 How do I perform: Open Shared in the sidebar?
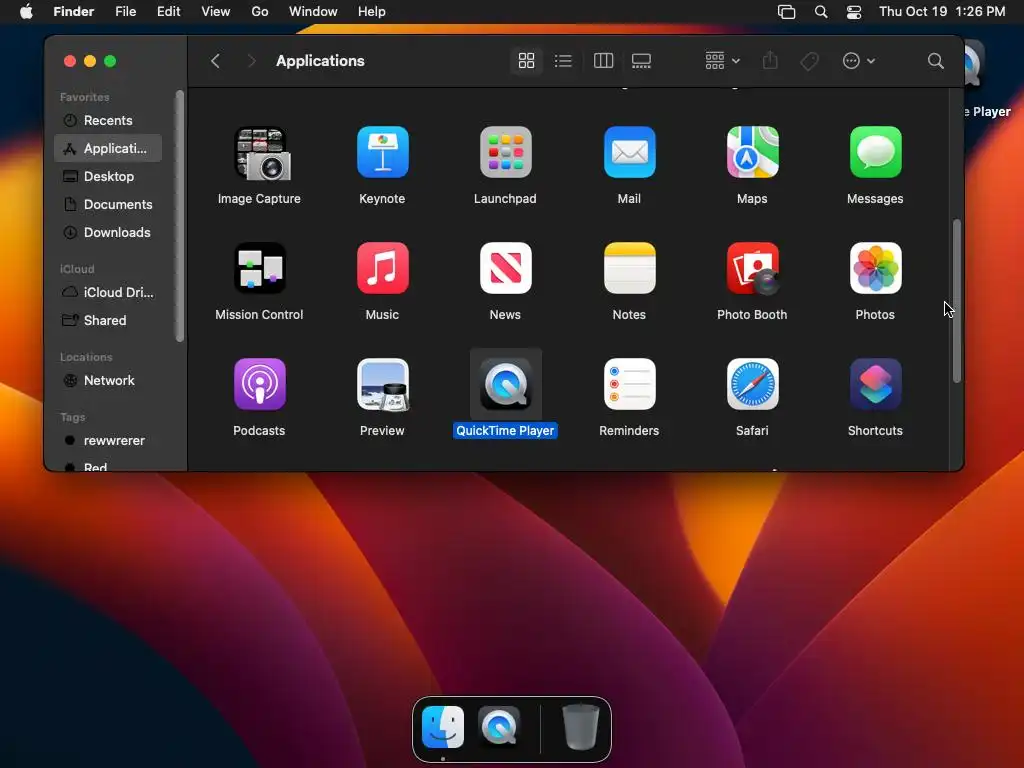[x=108, y=321]
